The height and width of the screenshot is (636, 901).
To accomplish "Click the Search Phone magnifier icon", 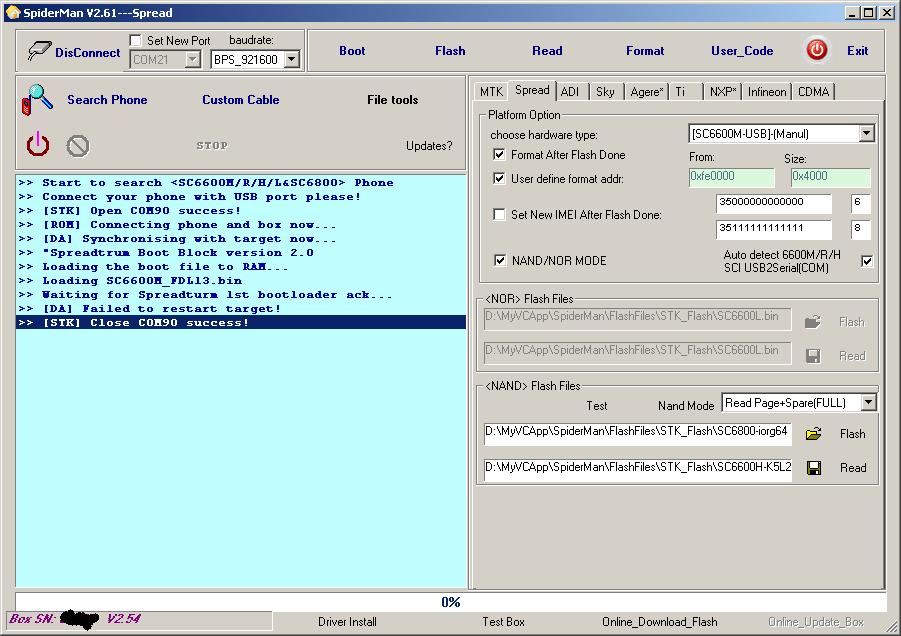I will [x=37, y=99].
